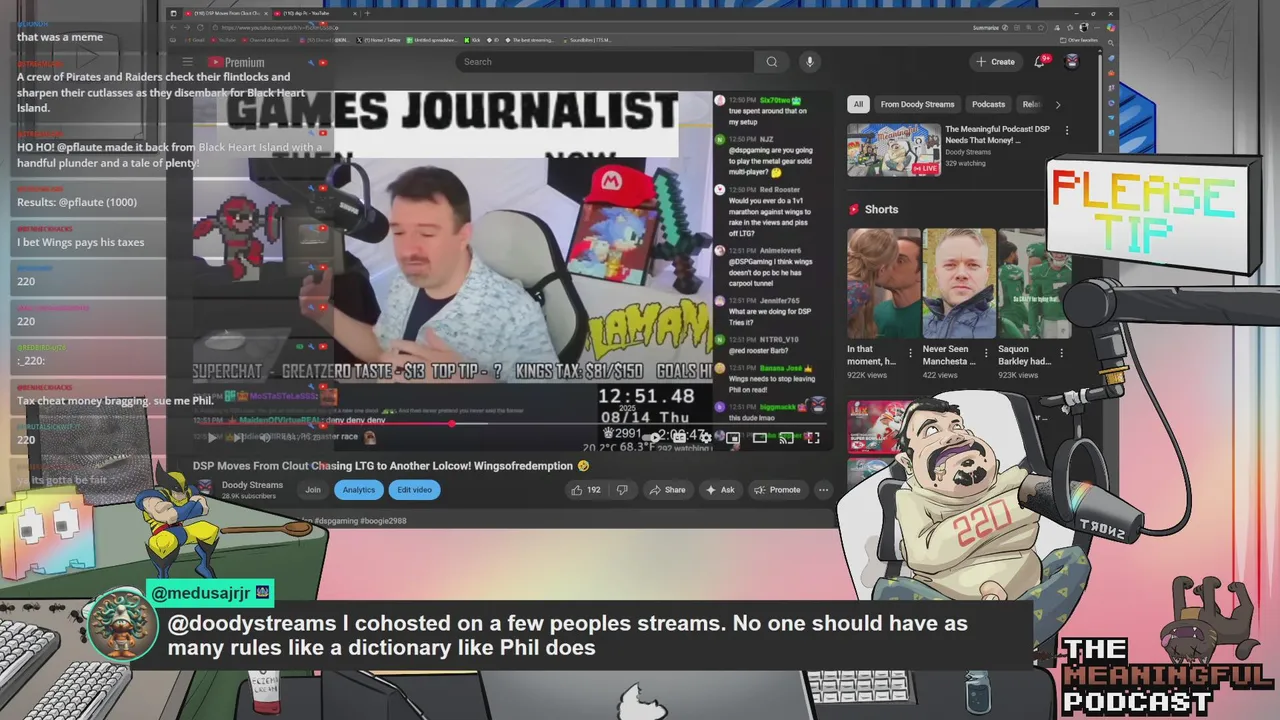The height and width of the screenshot is (720, 1280).
Task: Open Untitled spreadsheet bookmark
Action: (x=432, y=40)
